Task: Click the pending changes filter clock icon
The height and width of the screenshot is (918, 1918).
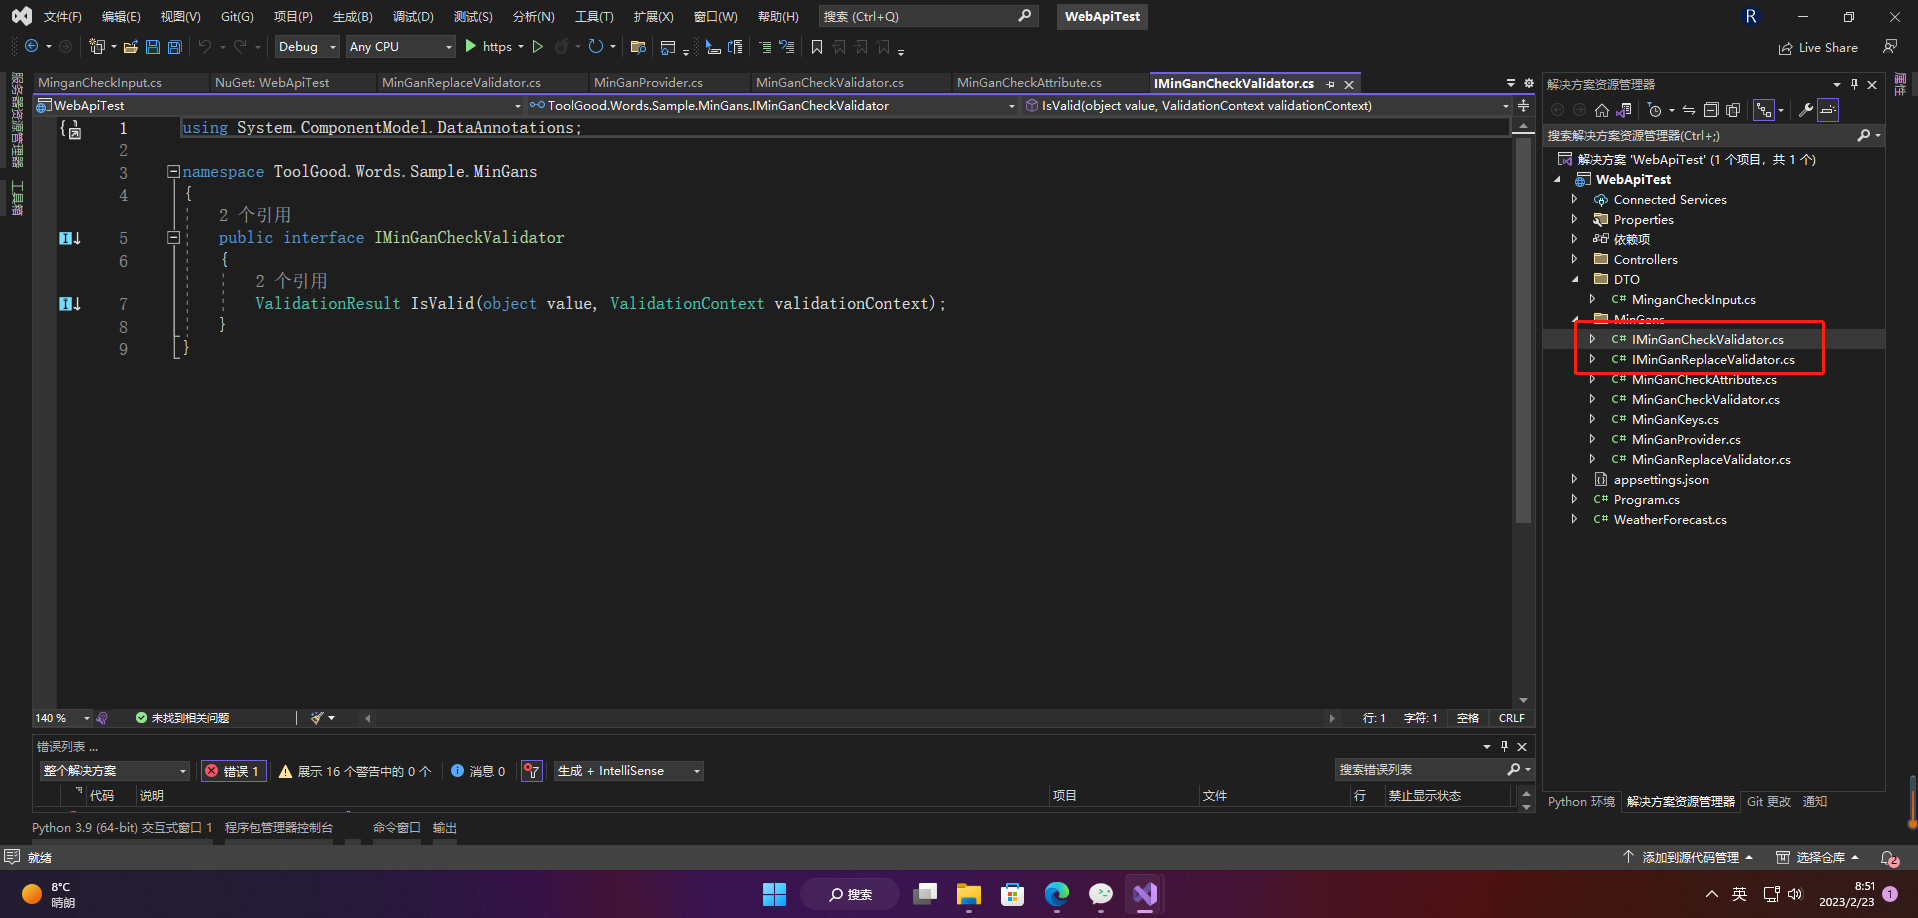Action: (x=1655, y=110)
